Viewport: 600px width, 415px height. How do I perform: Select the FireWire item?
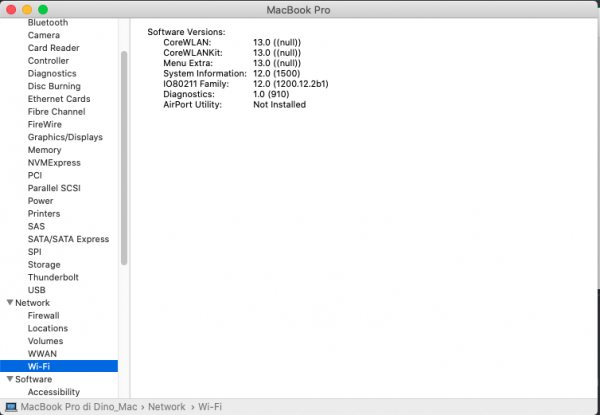tap(44, 124)
